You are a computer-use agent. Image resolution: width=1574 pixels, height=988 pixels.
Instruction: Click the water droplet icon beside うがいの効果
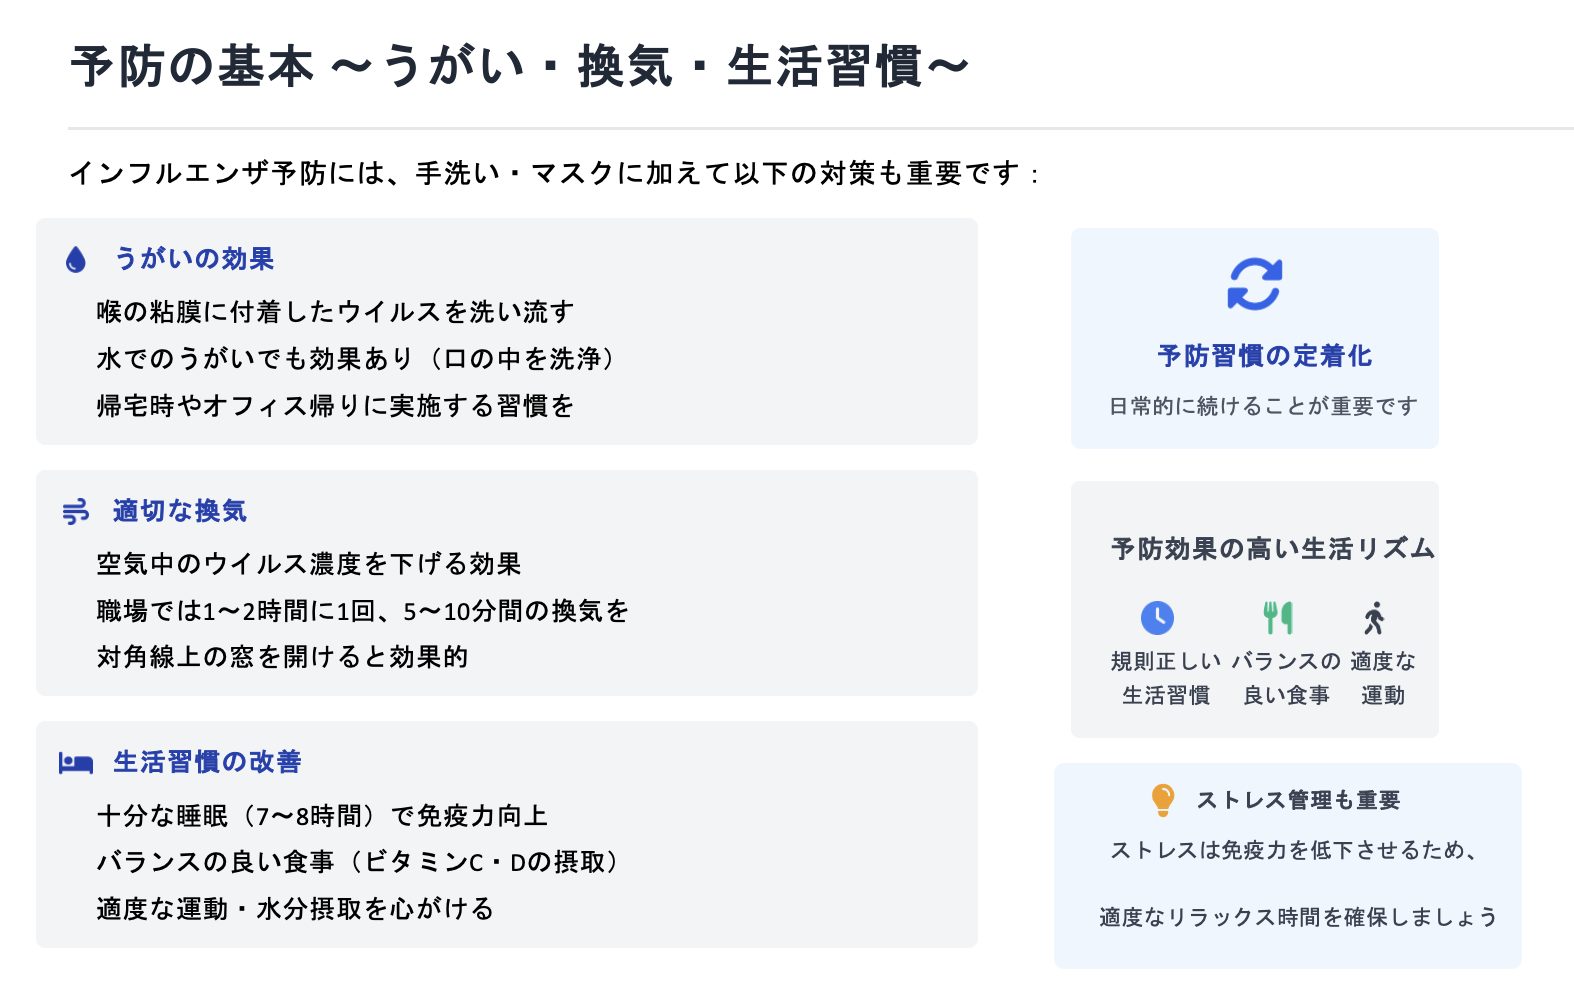coord(76,260)
